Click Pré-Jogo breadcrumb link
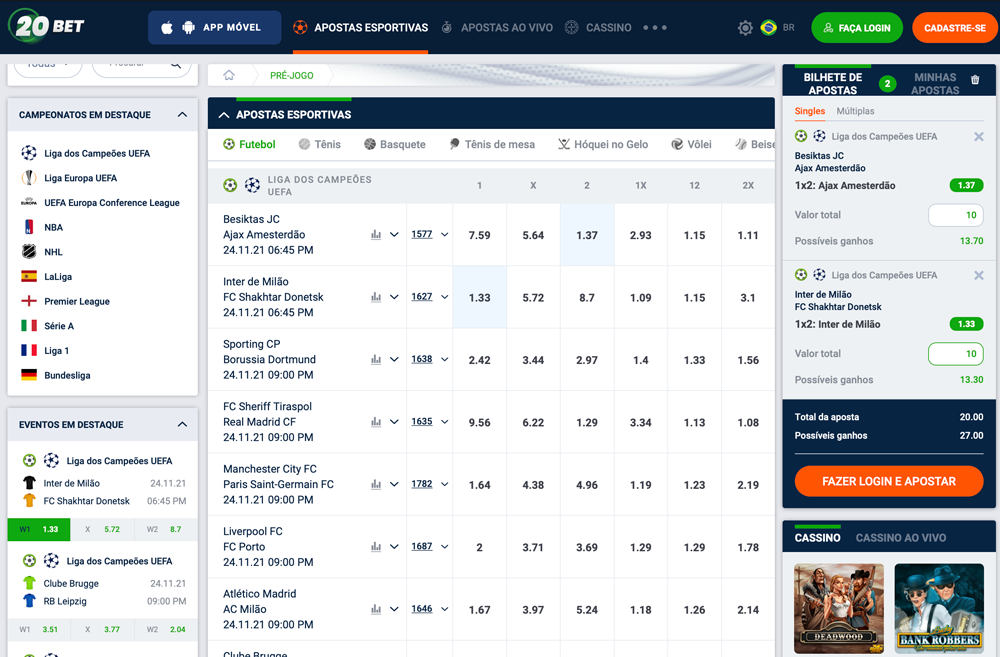 [291, 75]
